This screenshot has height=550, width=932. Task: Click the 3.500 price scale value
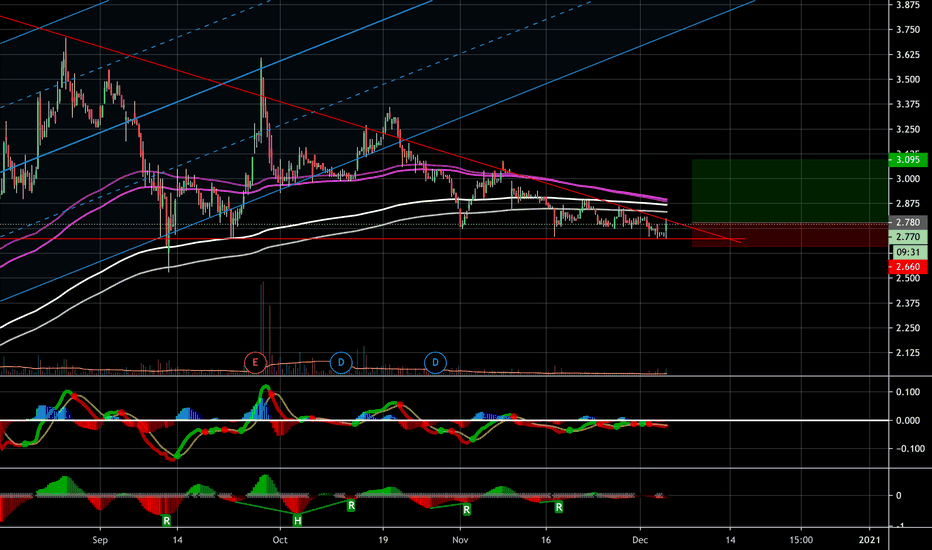(908, 80)
